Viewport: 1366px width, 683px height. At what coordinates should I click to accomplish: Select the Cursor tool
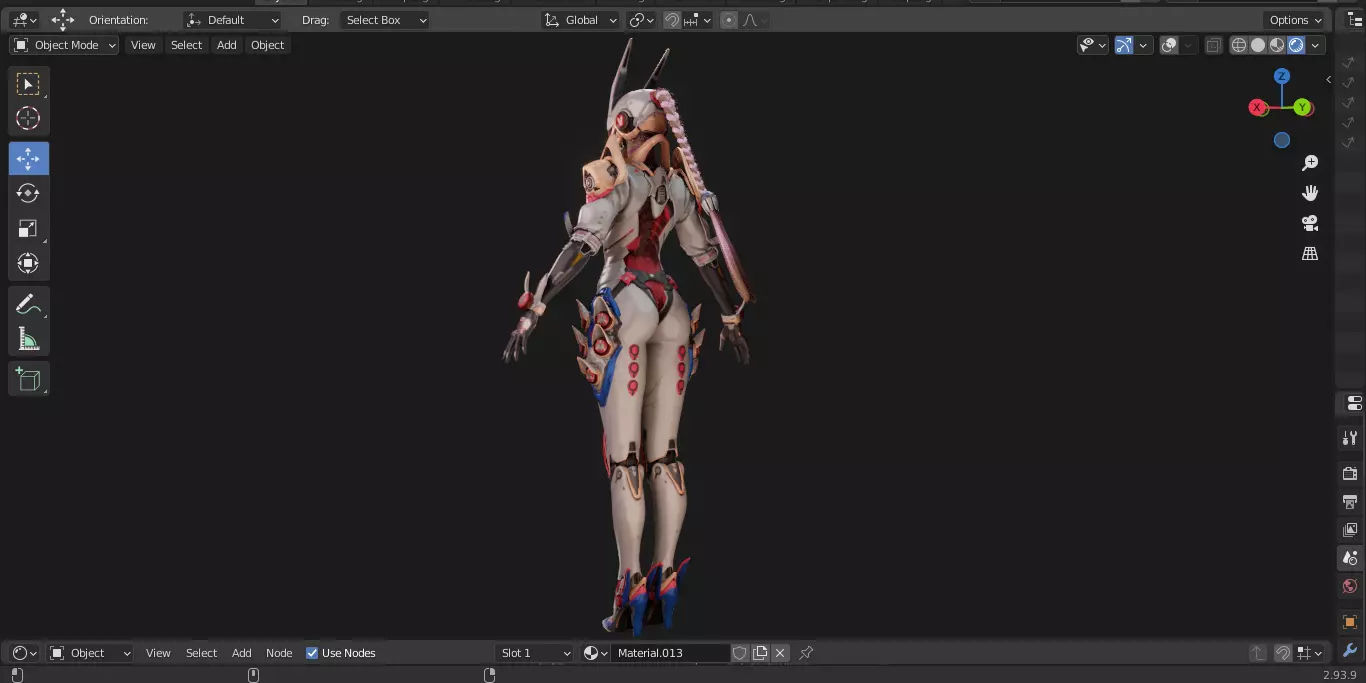[28, 118]
